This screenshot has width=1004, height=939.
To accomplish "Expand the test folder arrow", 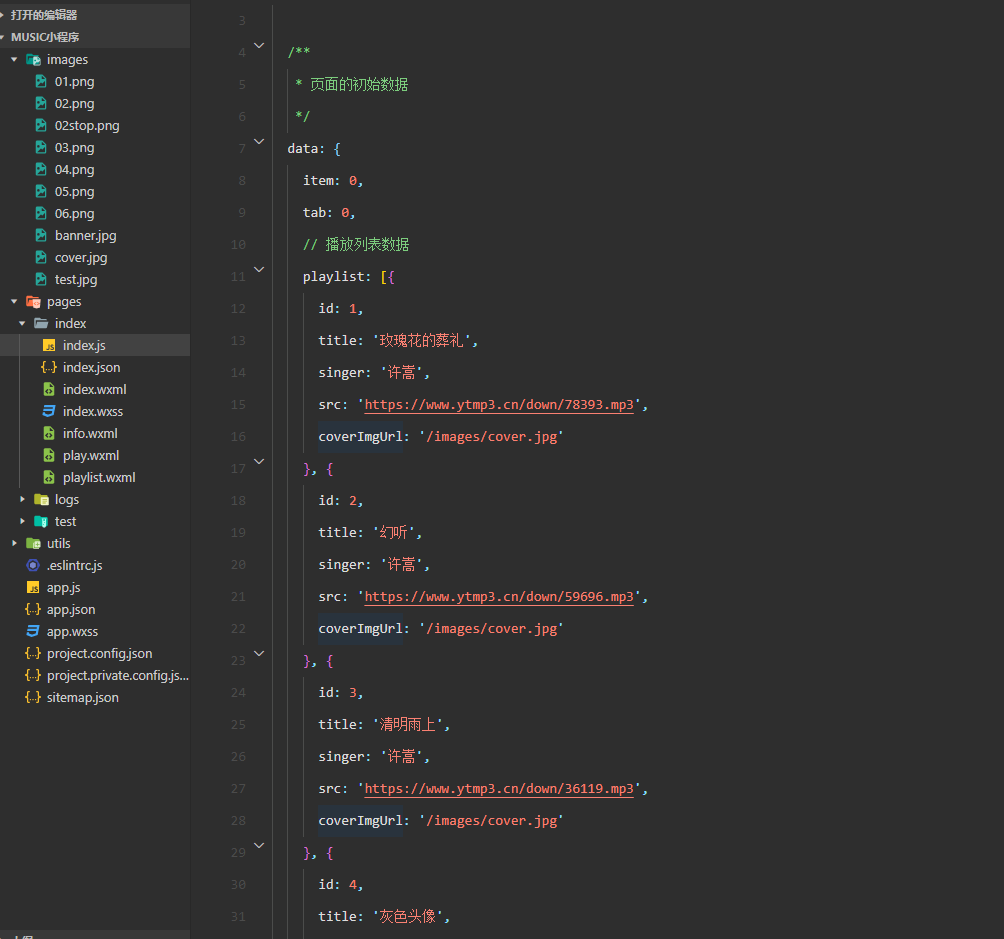I will pos(22,521).
